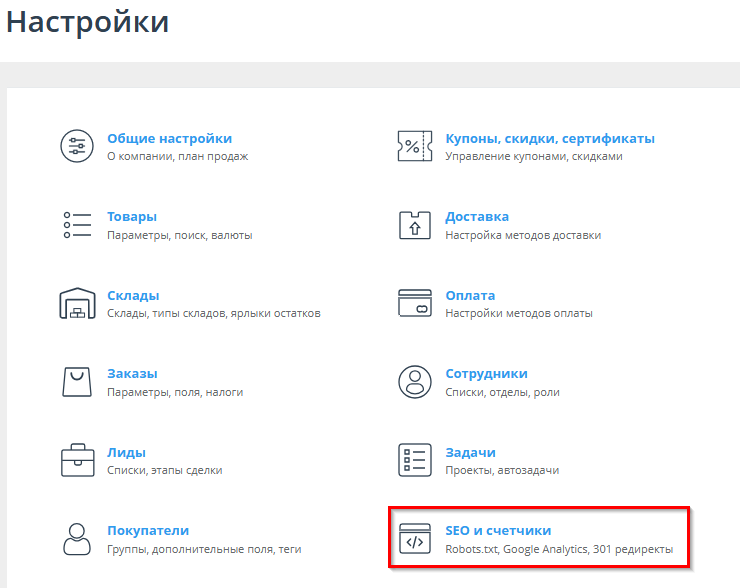The height and width of the screenshot is (588, 740).
Task: Click the "Настройки" page heading
Action: tap(88, 22)
